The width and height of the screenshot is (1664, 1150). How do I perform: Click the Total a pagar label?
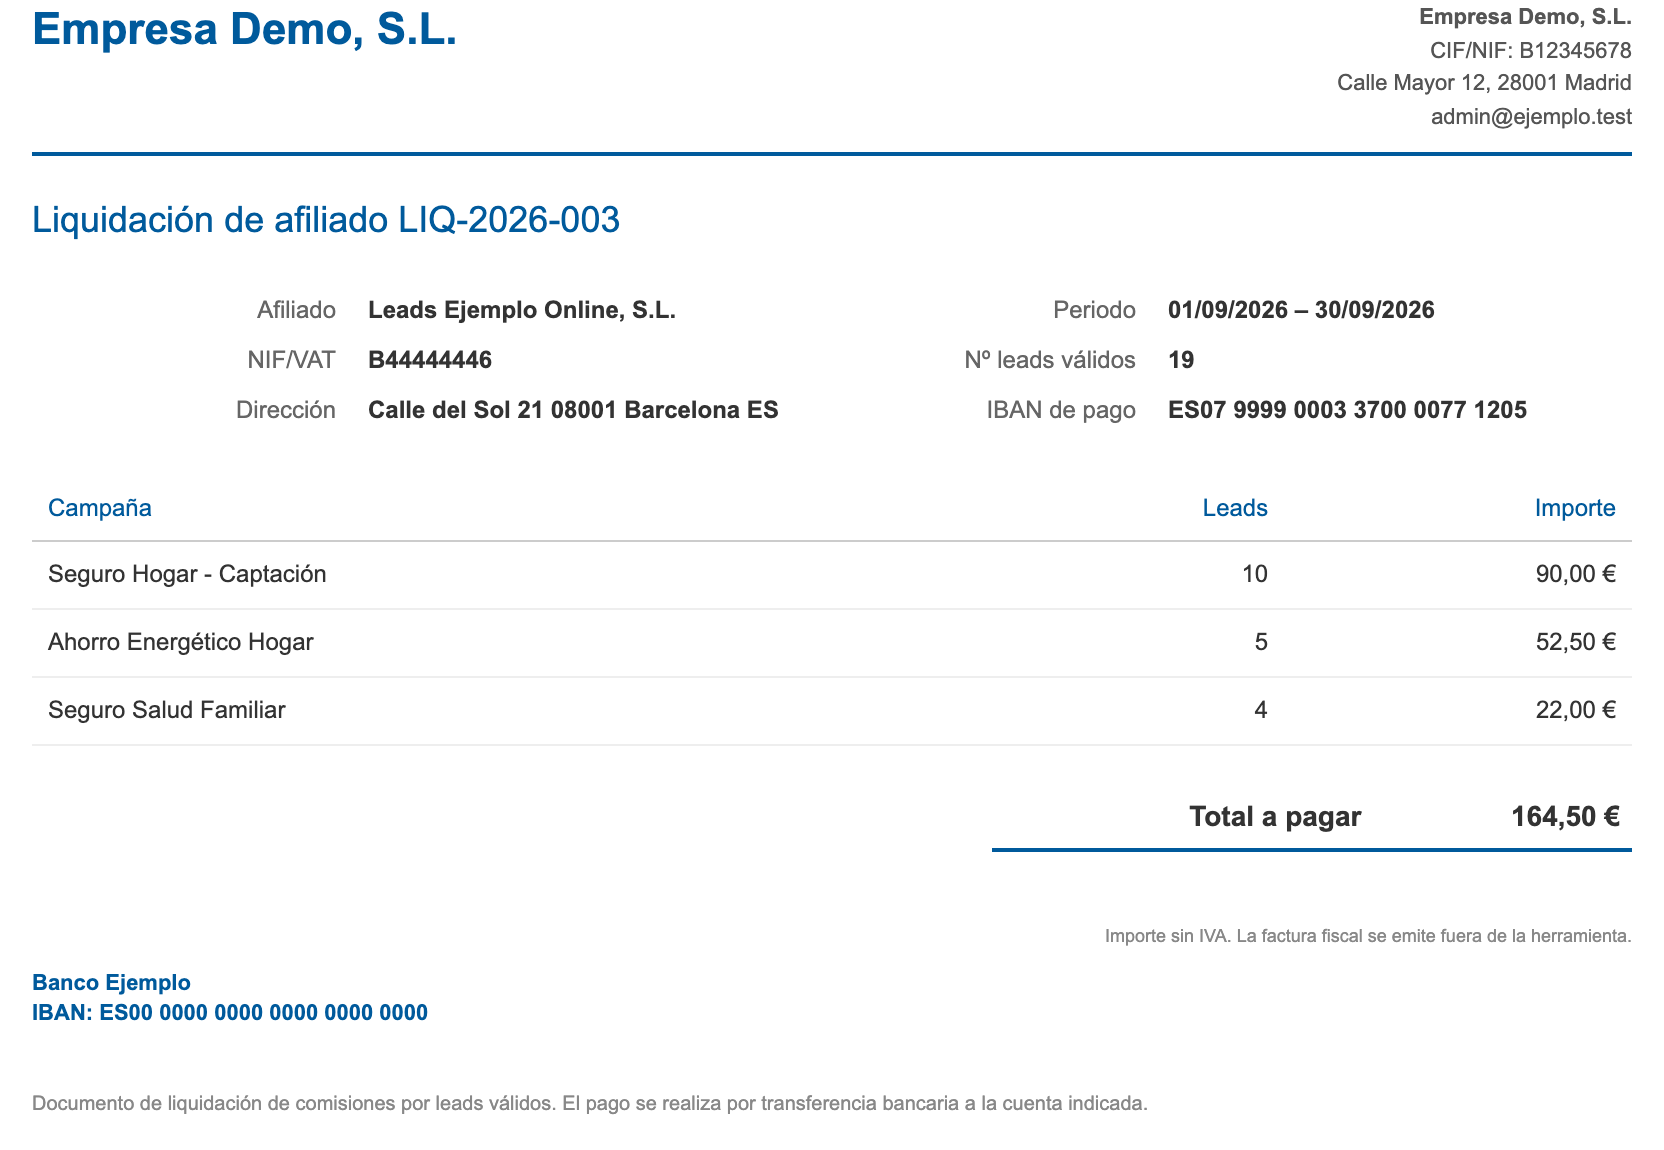coord(1275,817)
